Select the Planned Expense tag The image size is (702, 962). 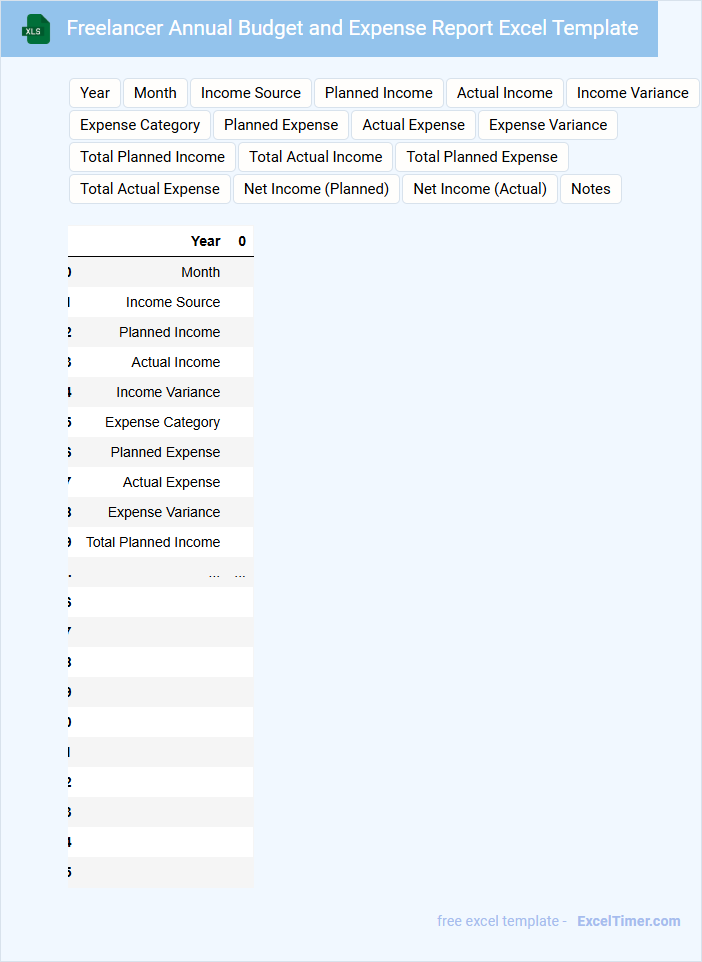pyautogui.click(x=281, y=125)
